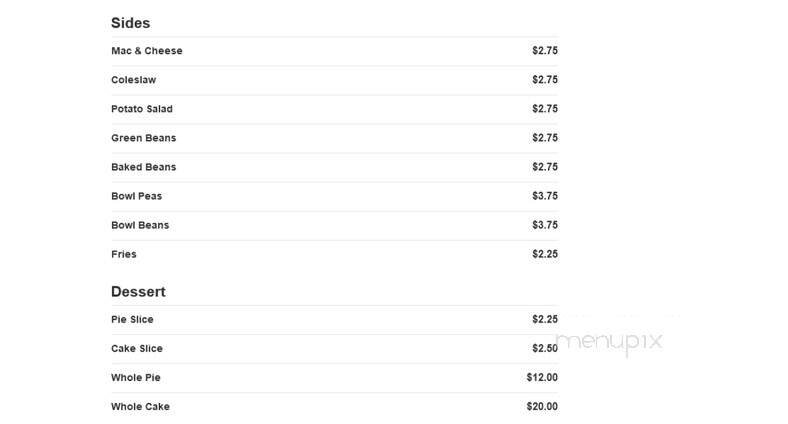Select the Bowl Peas item
This screenshot has width=788, height=424.
(x=136, y=196)
